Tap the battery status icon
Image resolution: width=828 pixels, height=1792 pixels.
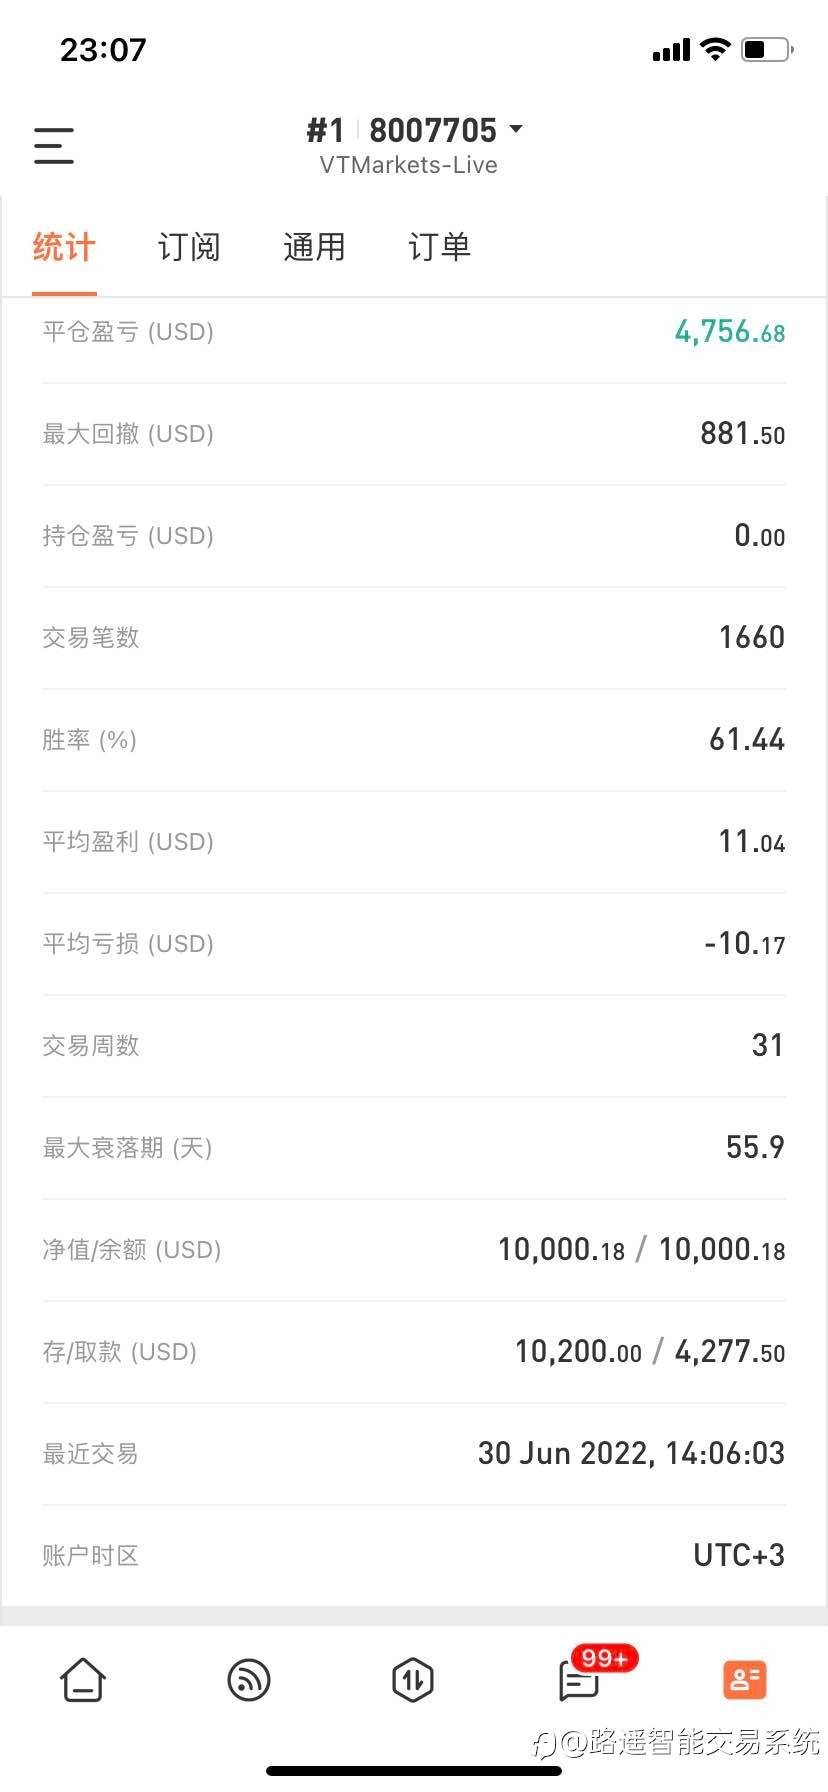click(766, 49)
